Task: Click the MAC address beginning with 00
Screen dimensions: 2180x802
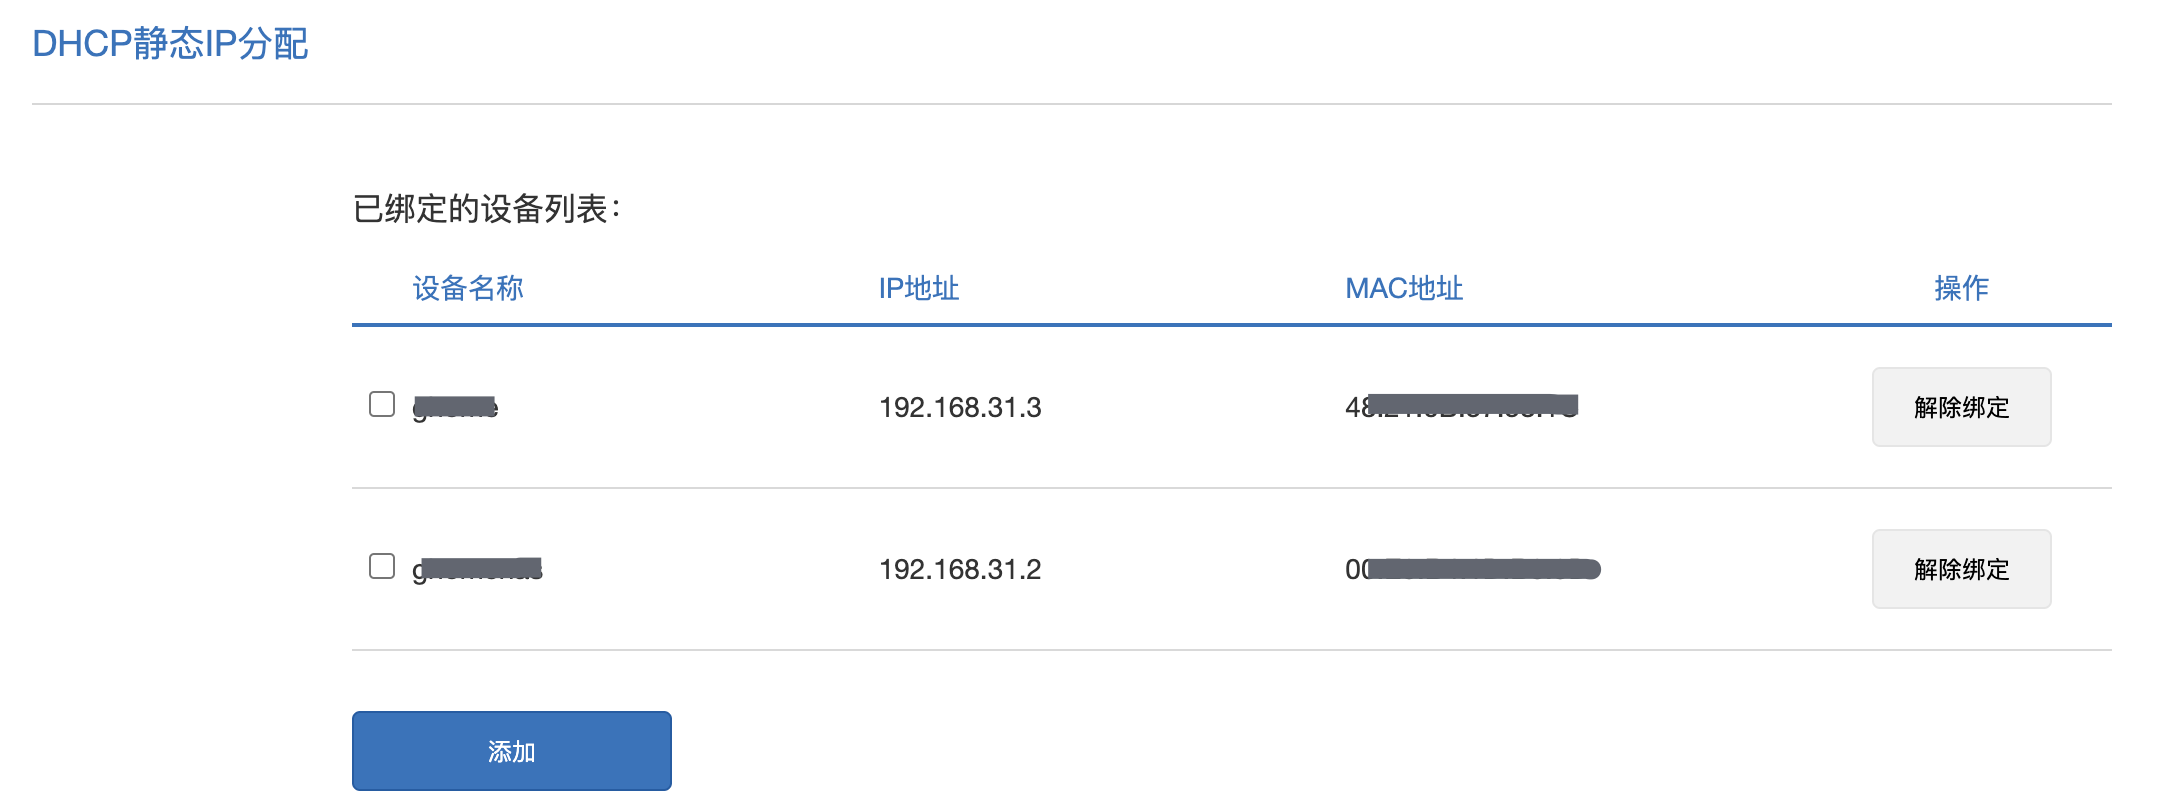Action: coord(1472,569)
